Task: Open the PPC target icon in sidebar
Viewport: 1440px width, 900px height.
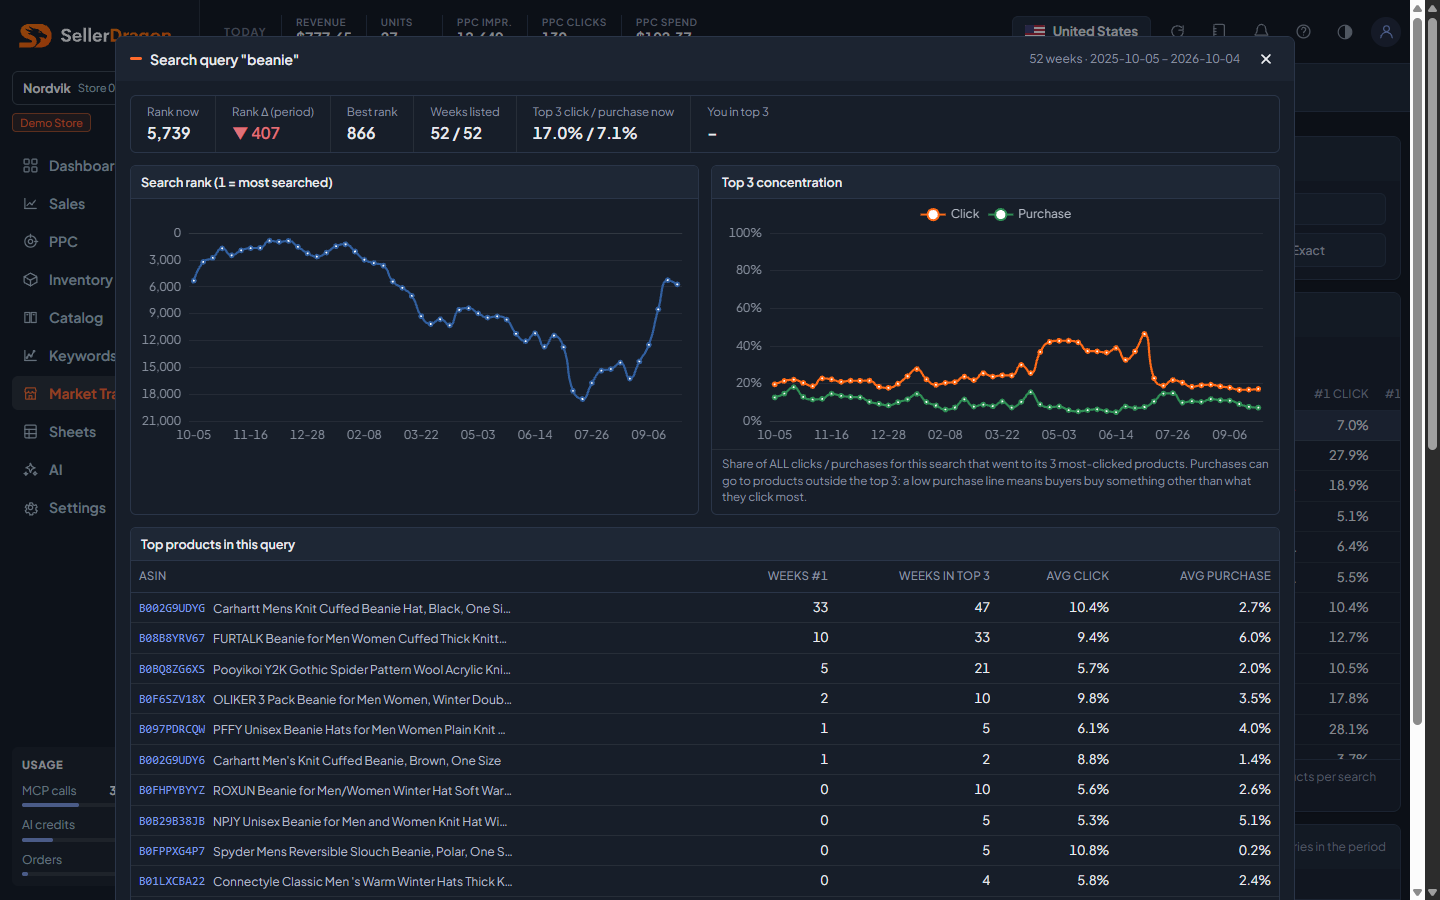Action: [31, 242]
